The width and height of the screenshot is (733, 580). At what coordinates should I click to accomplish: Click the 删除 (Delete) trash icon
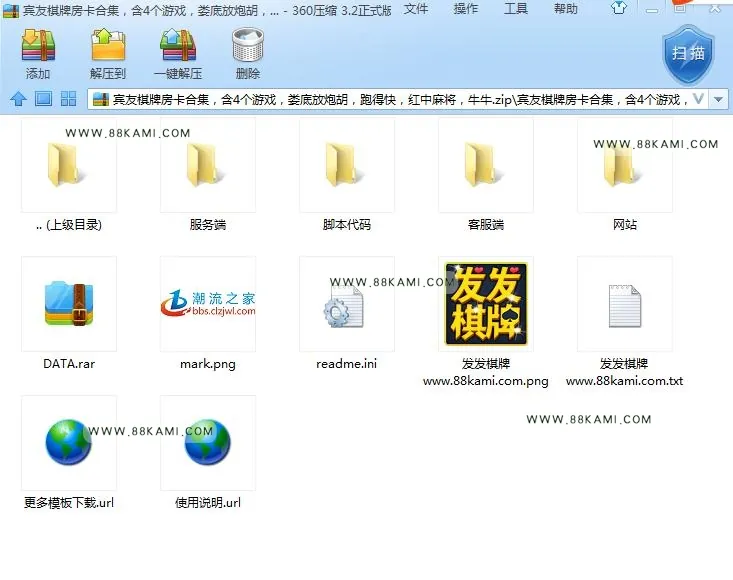[x=248, y=45]
